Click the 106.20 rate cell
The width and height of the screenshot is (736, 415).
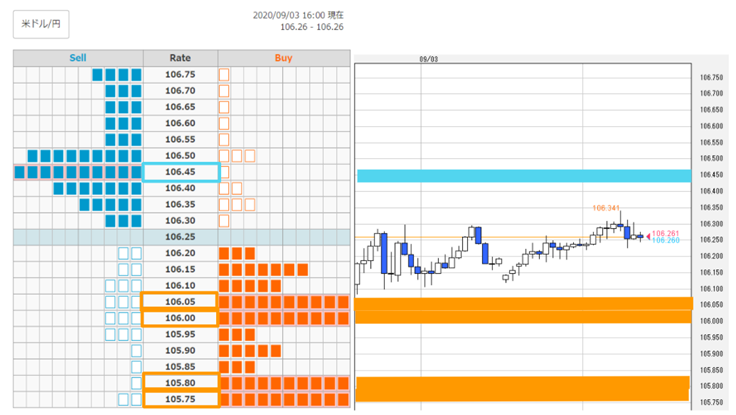coord(180,253)
